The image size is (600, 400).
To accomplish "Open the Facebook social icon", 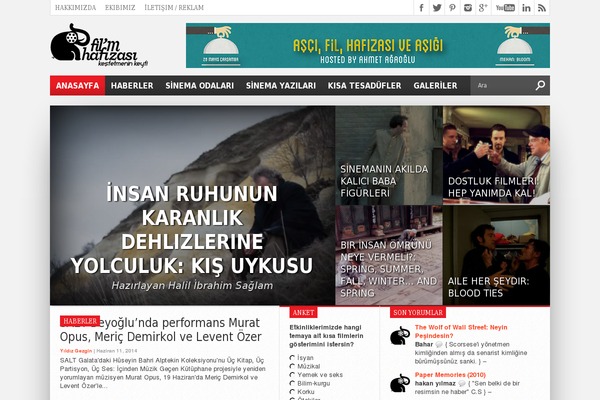I will [x=421, y=8].
